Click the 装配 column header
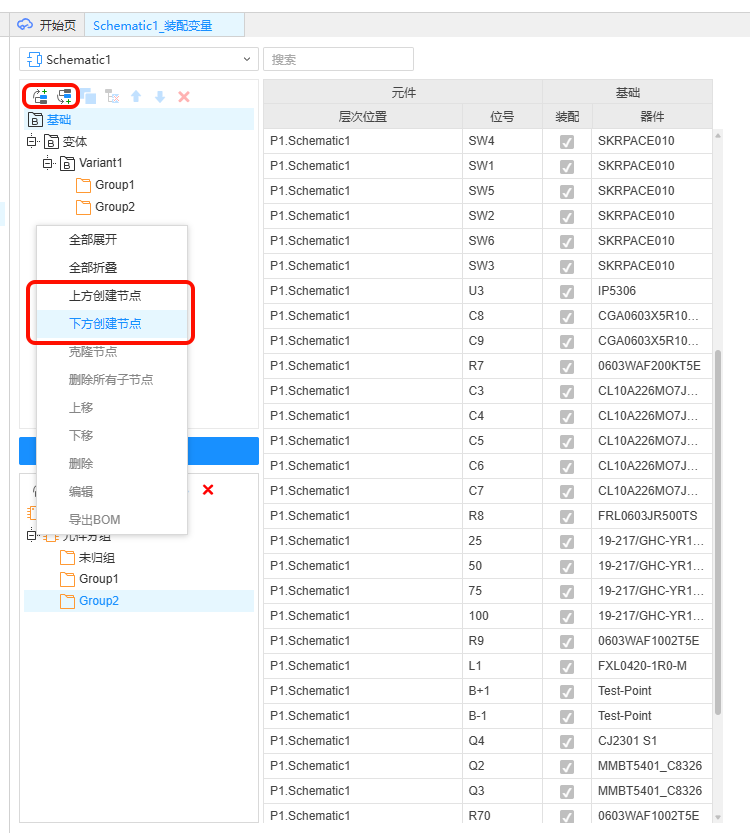 (567, 116)
